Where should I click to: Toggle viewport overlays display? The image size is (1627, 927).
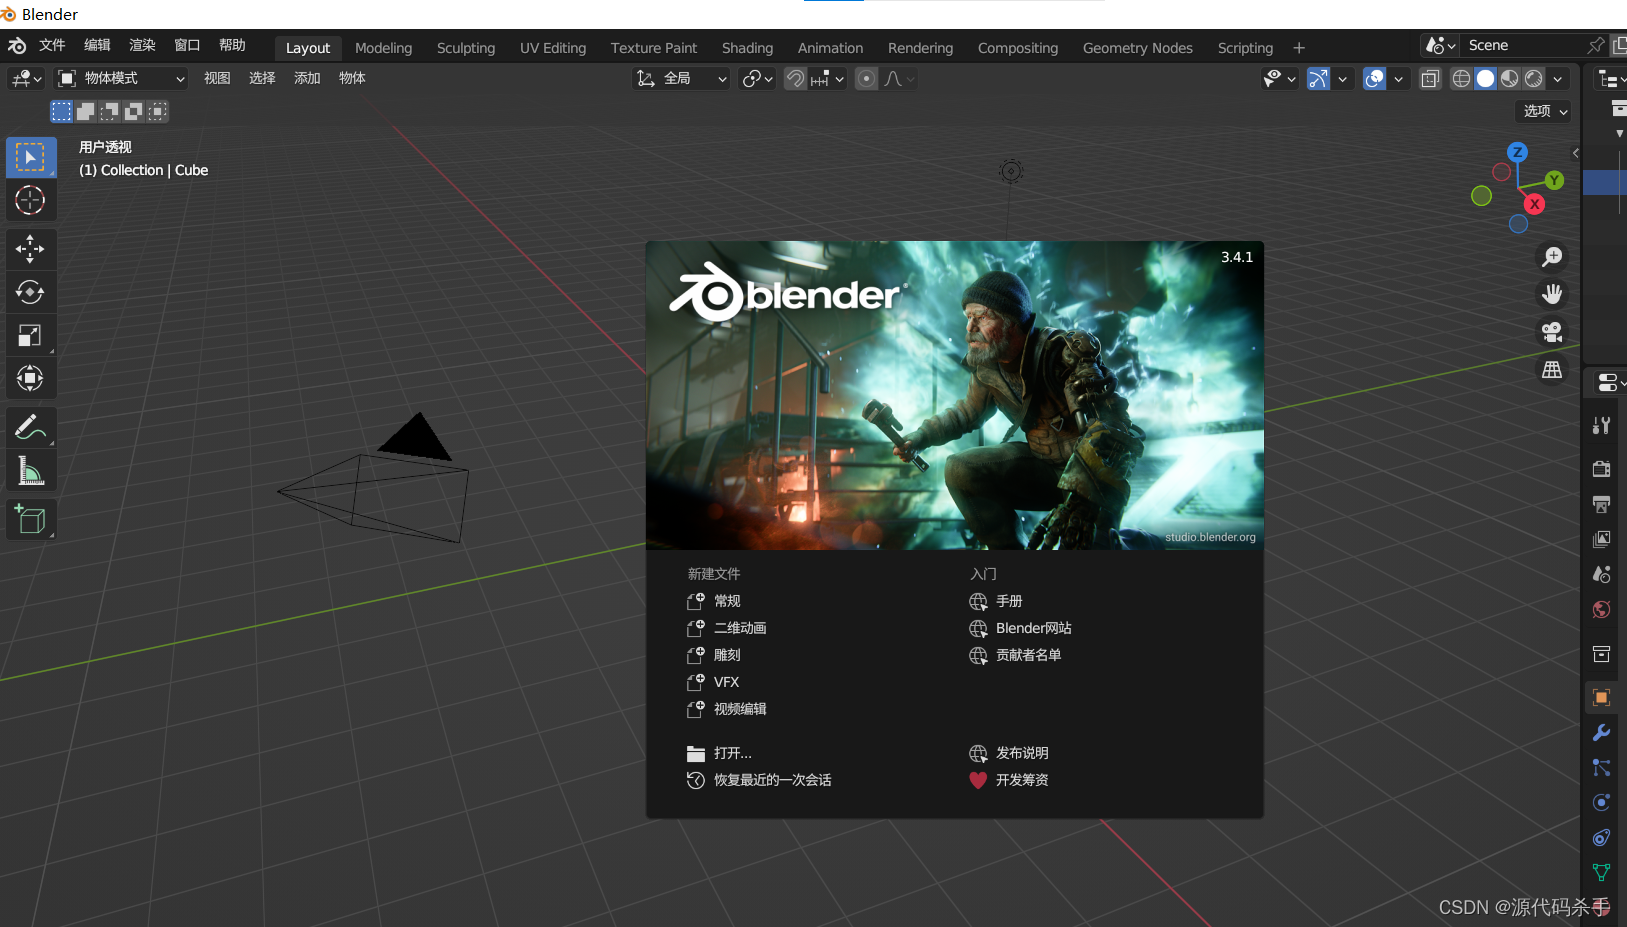point(1375,79)
